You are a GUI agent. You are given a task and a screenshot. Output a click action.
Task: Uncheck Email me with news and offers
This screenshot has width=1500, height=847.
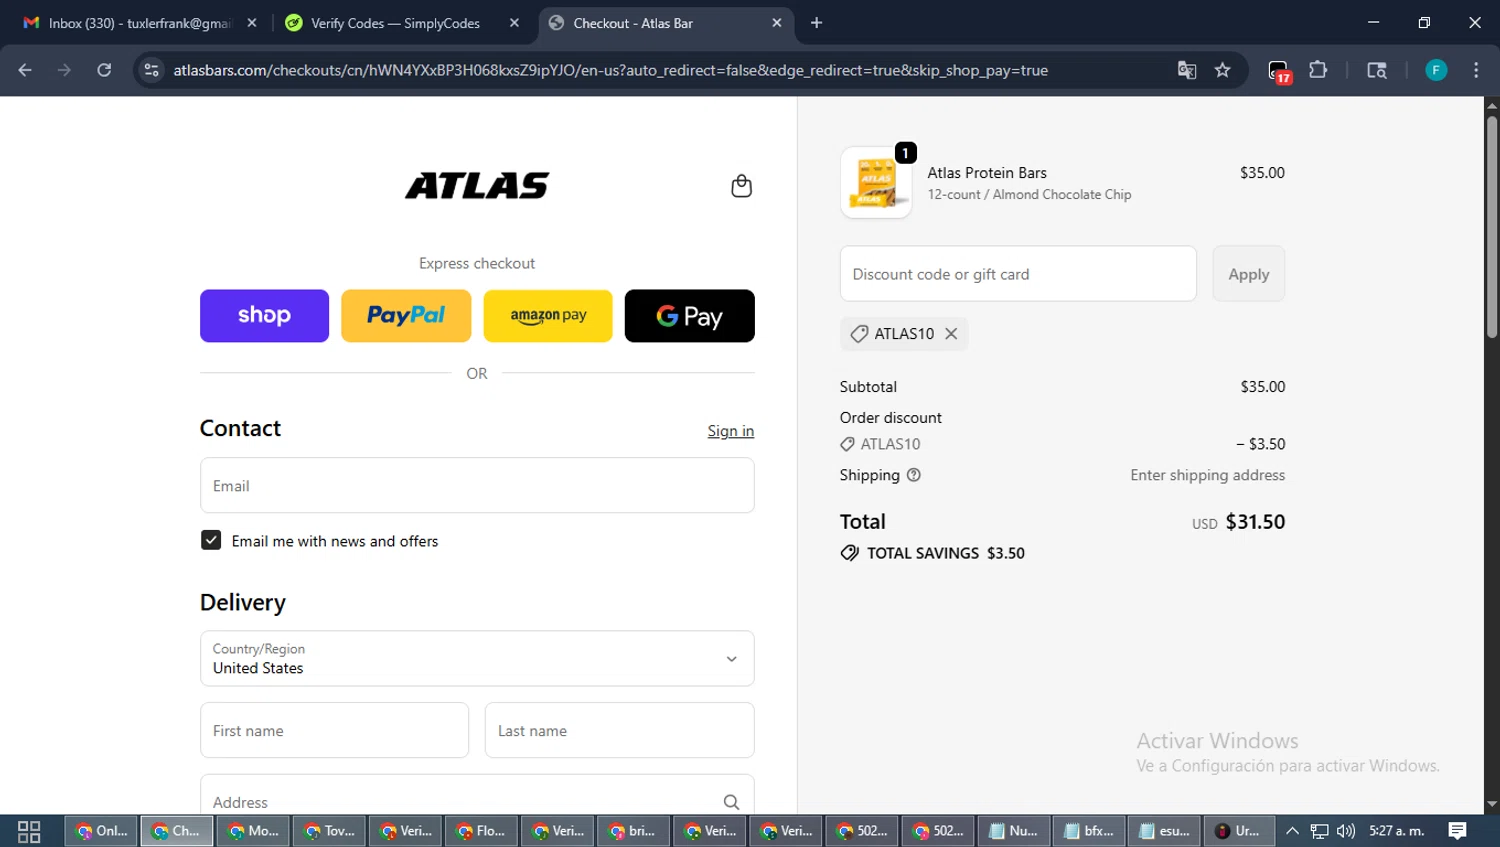[211, 540]
